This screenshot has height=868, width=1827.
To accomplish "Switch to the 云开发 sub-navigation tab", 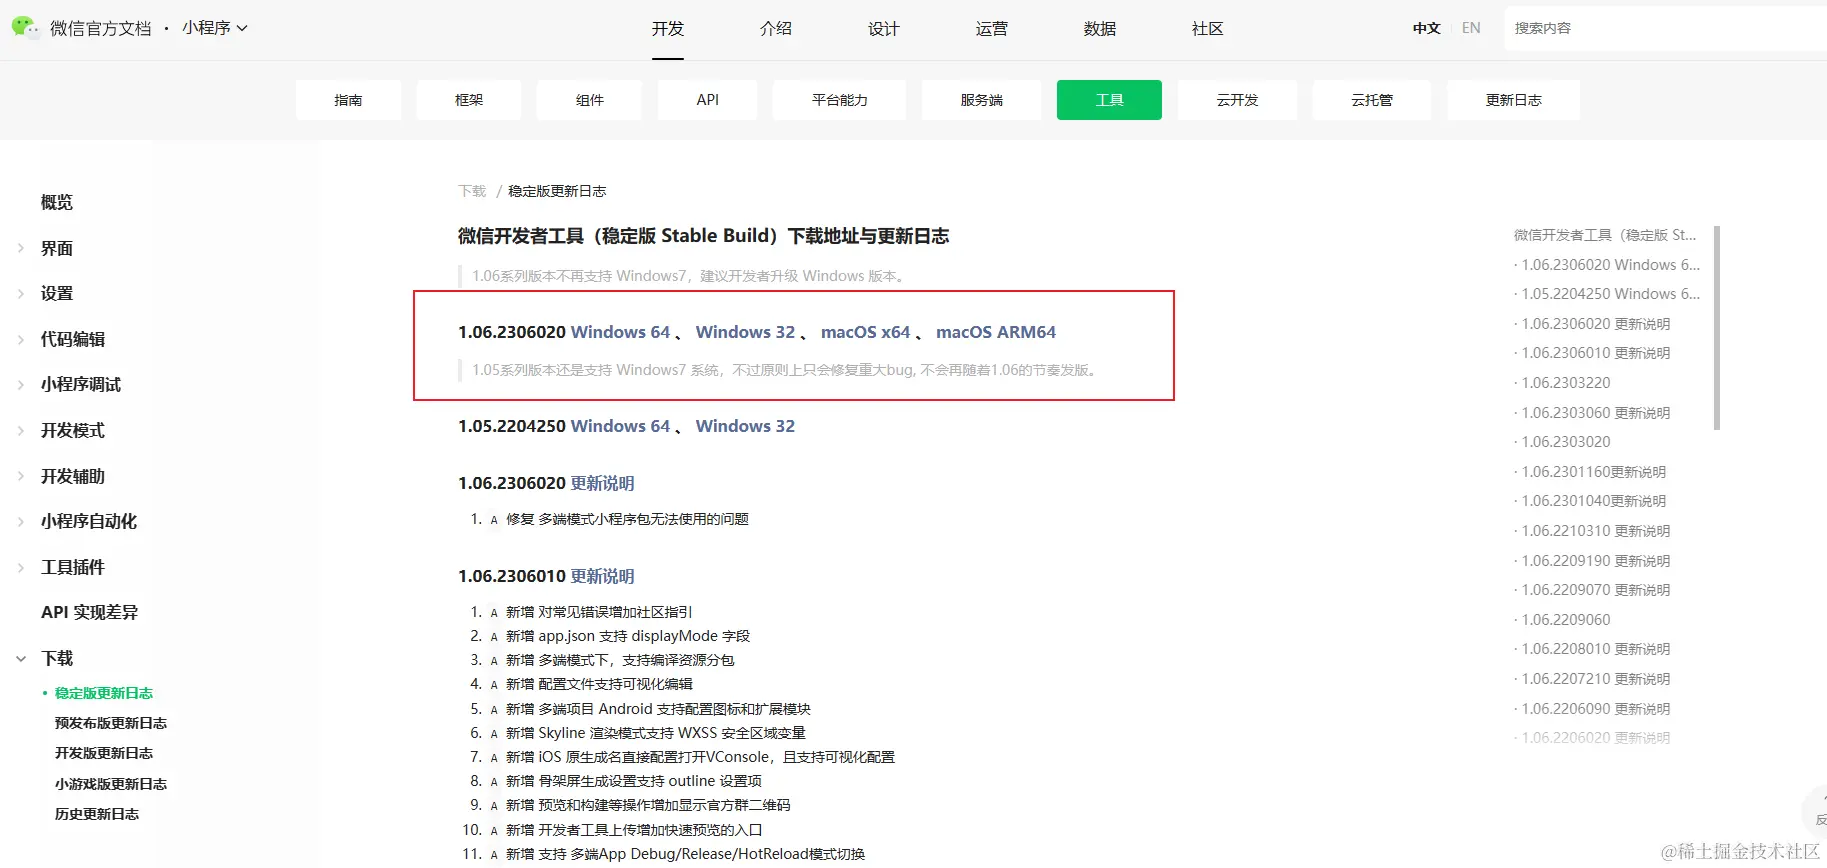I will [x=1238, y=100].
